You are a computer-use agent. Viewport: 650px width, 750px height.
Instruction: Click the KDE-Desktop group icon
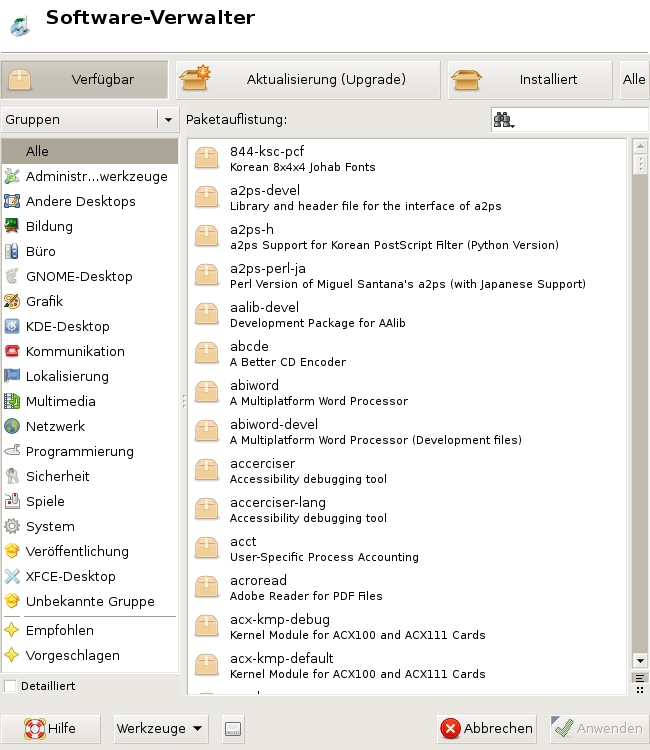[12, 326]
